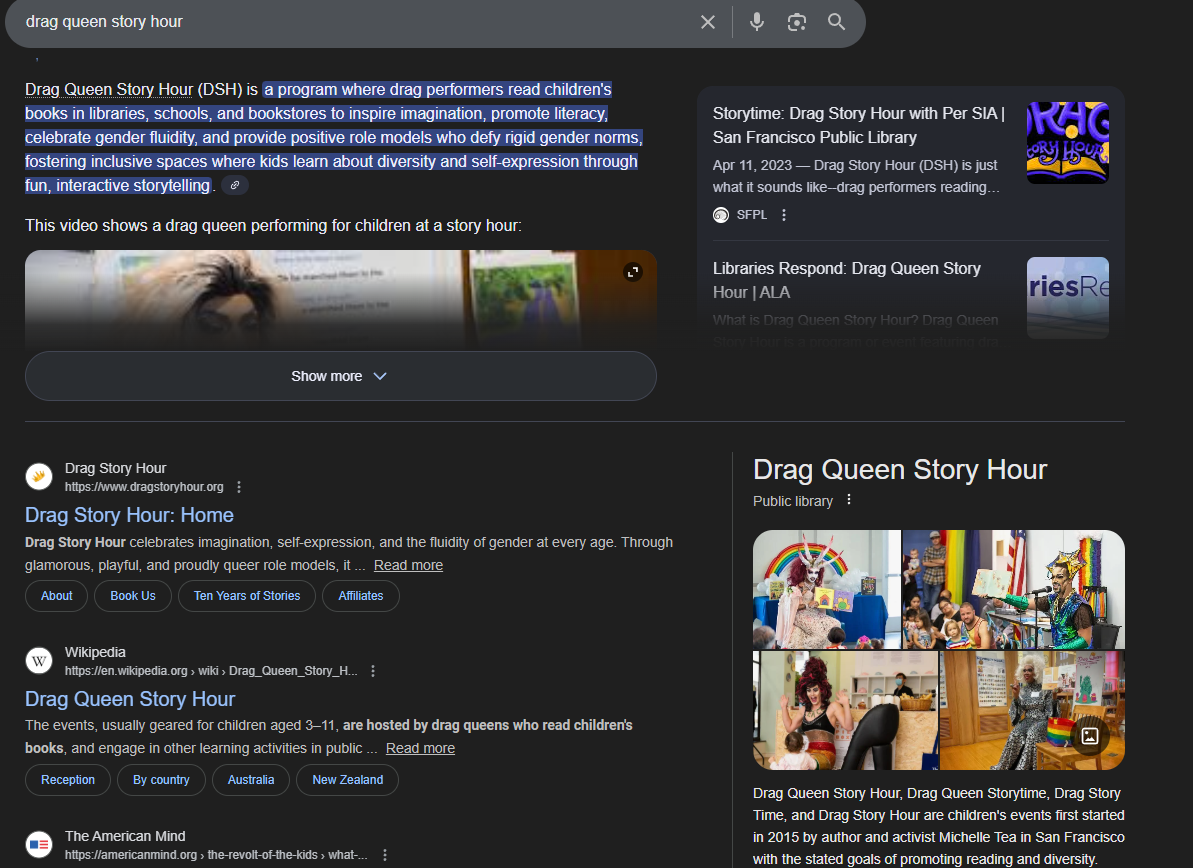The image size is (1193, 868).
Task: Open three-dot menu next to SFPL source
Action: pyautogui.click(x=784, y=215)
